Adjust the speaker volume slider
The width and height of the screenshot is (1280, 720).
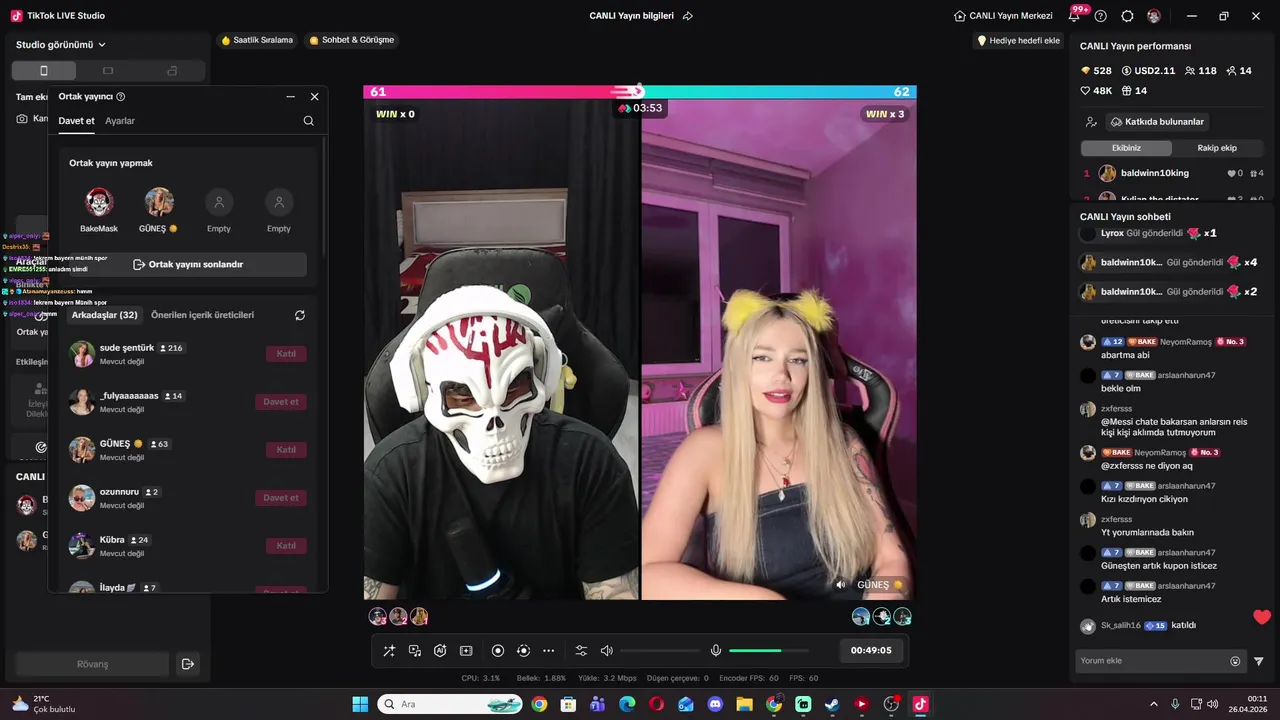click(660, 651)
